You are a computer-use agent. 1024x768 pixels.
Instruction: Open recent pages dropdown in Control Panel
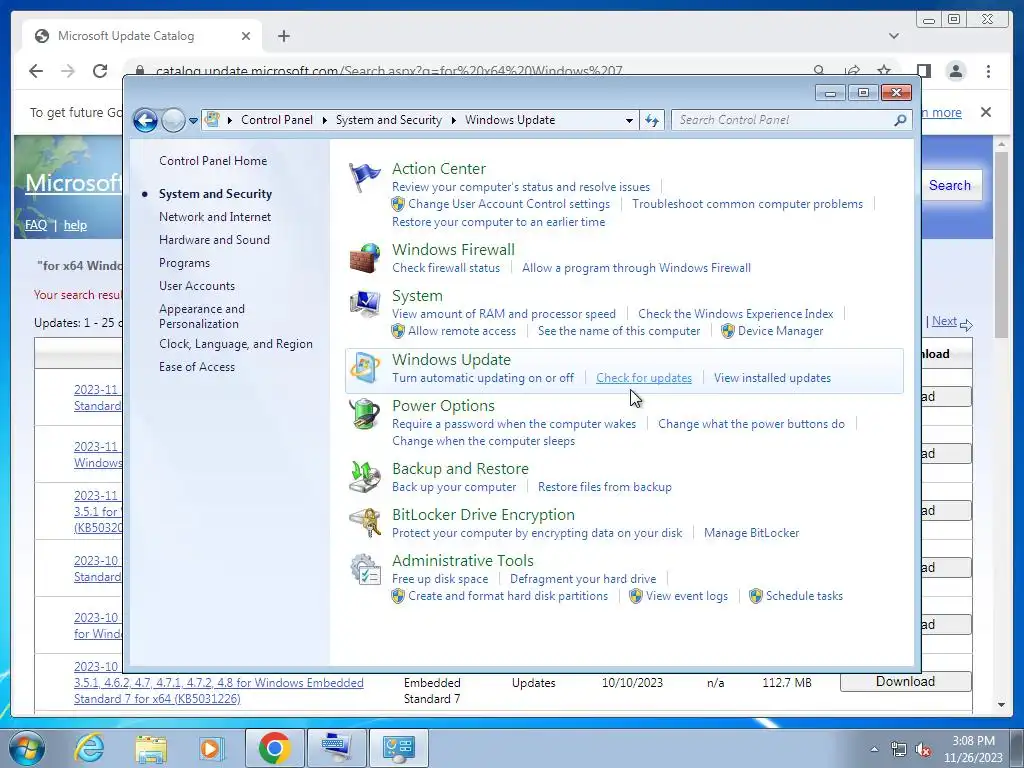[193, 120]
